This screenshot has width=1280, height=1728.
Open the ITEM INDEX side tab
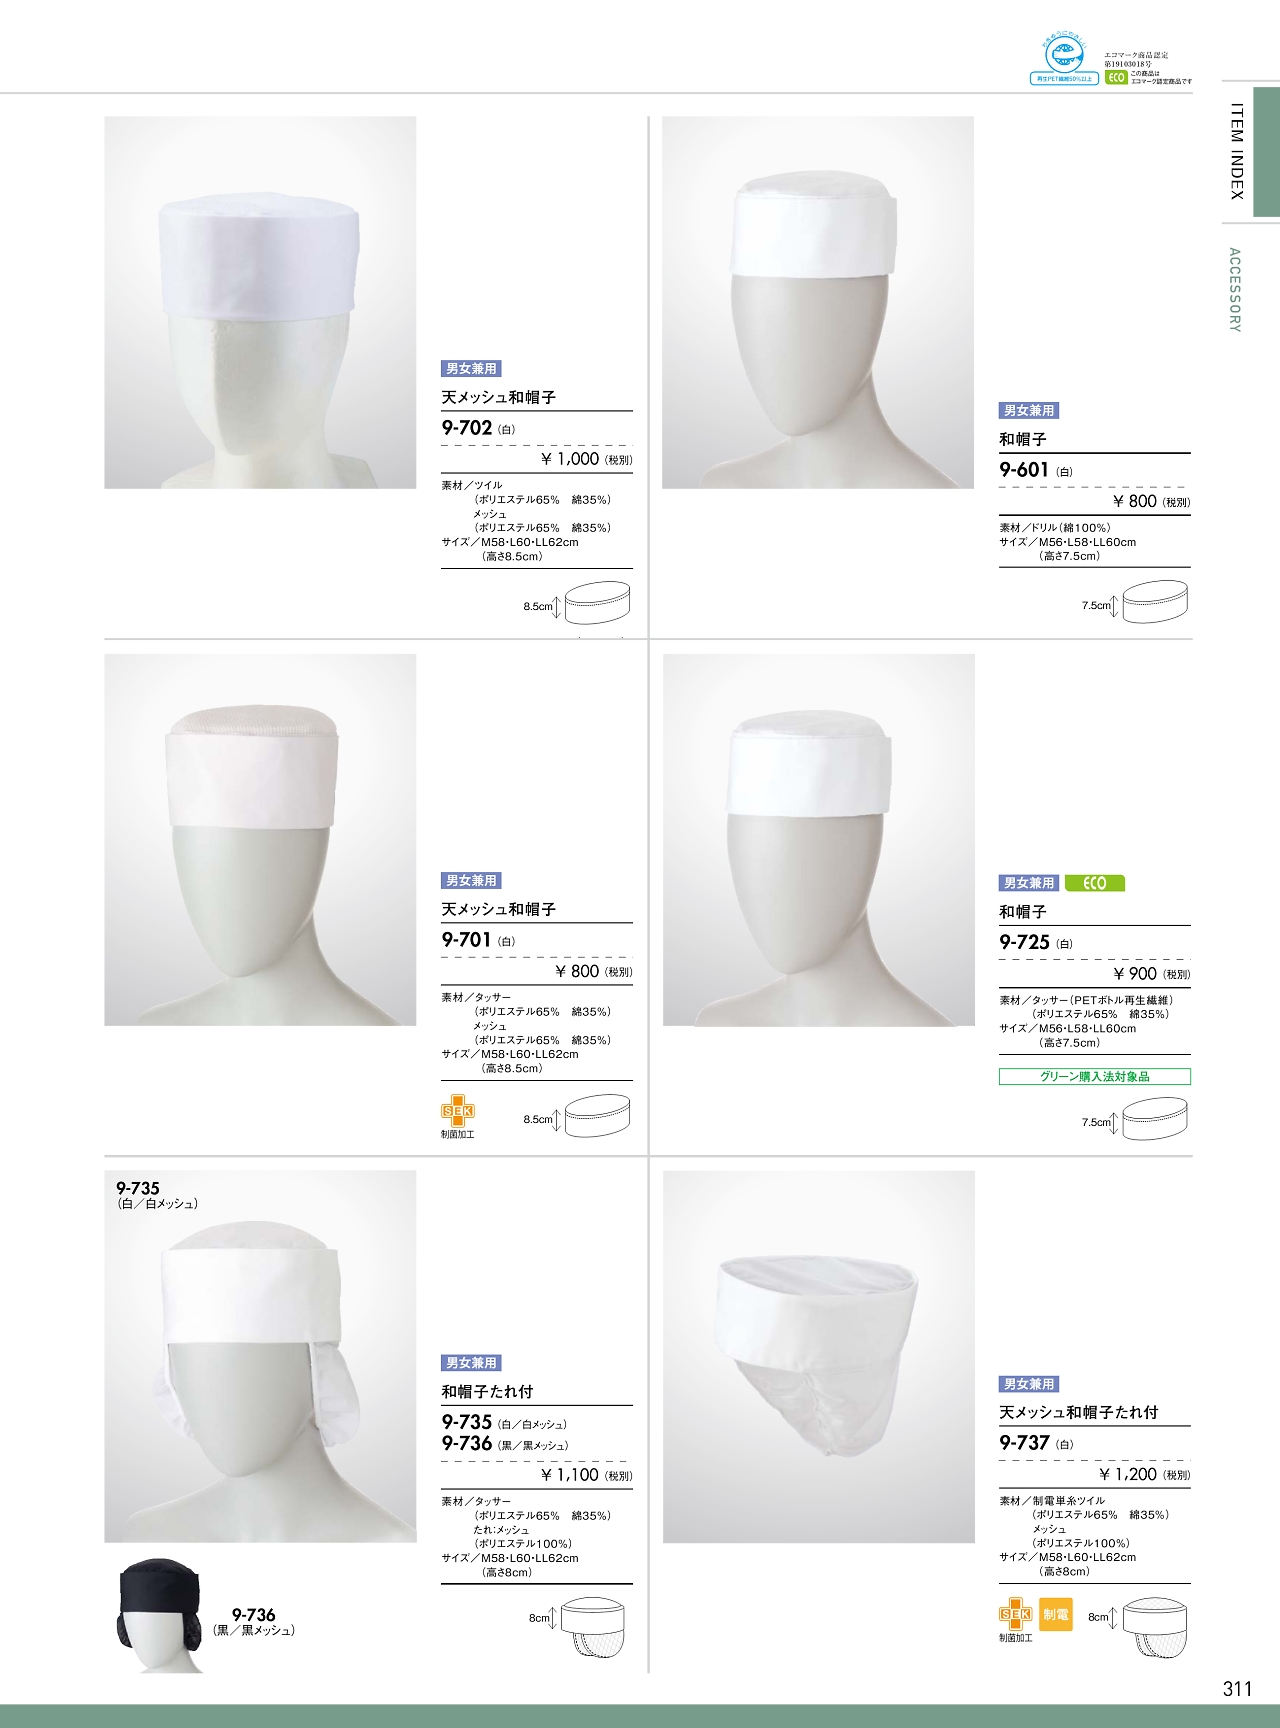tap(1237, 150)
